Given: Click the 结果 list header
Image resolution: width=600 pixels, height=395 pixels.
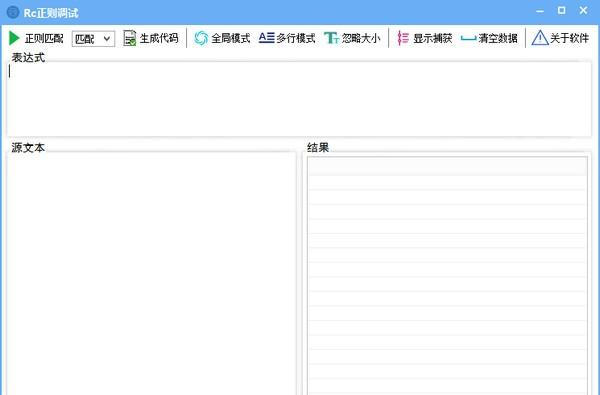Looking at the screenshot, I should point(447,166).
